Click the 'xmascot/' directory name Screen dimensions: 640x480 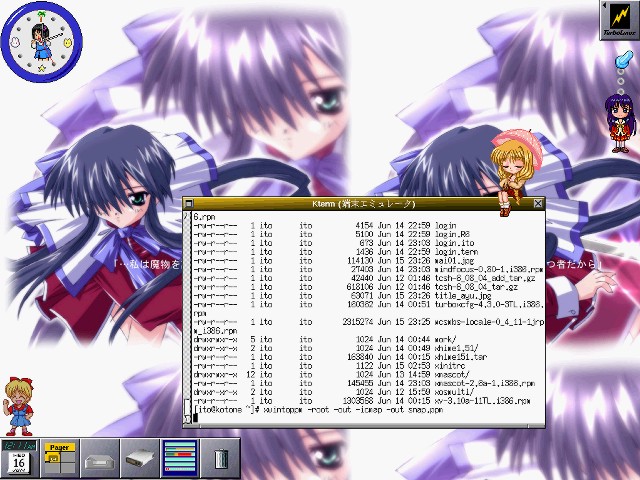coord(453,374)
